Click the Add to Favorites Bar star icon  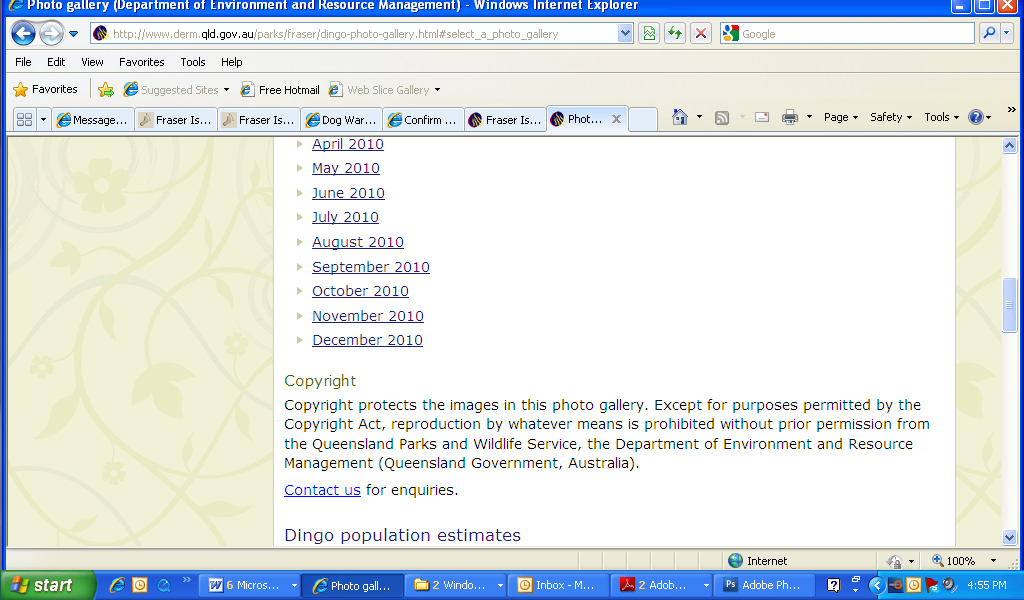coord(106,90)
